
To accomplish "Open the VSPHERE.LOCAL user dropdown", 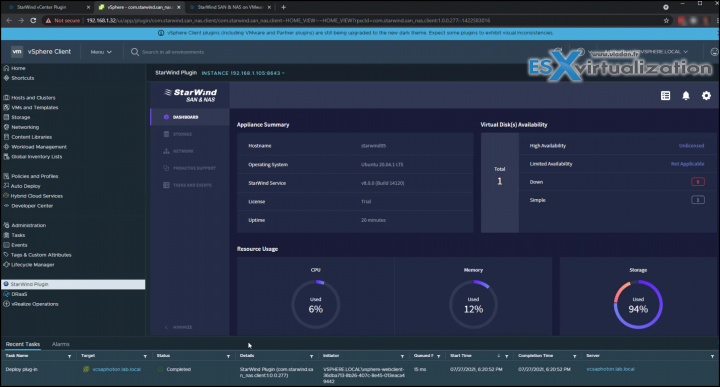I will point(645,52).
